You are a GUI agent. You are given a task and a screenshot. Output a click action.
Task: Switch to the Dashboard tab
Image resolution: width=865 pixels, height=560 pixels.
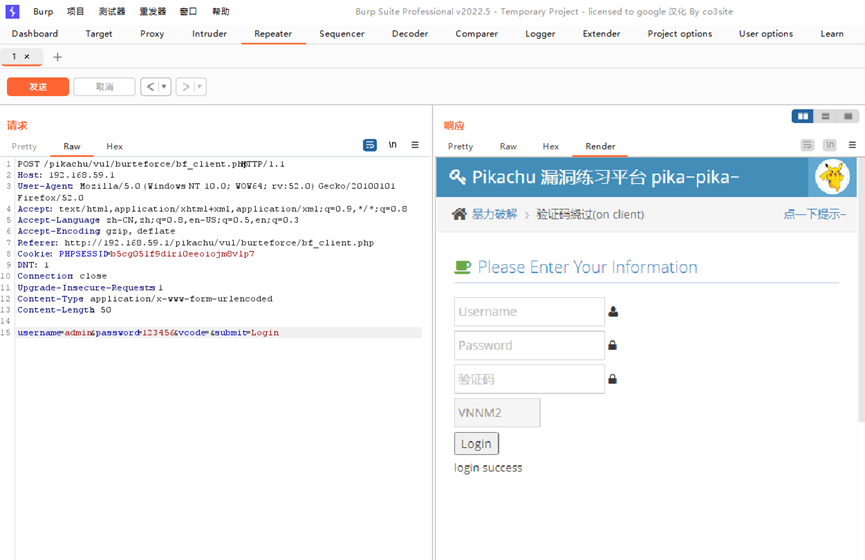35,34
